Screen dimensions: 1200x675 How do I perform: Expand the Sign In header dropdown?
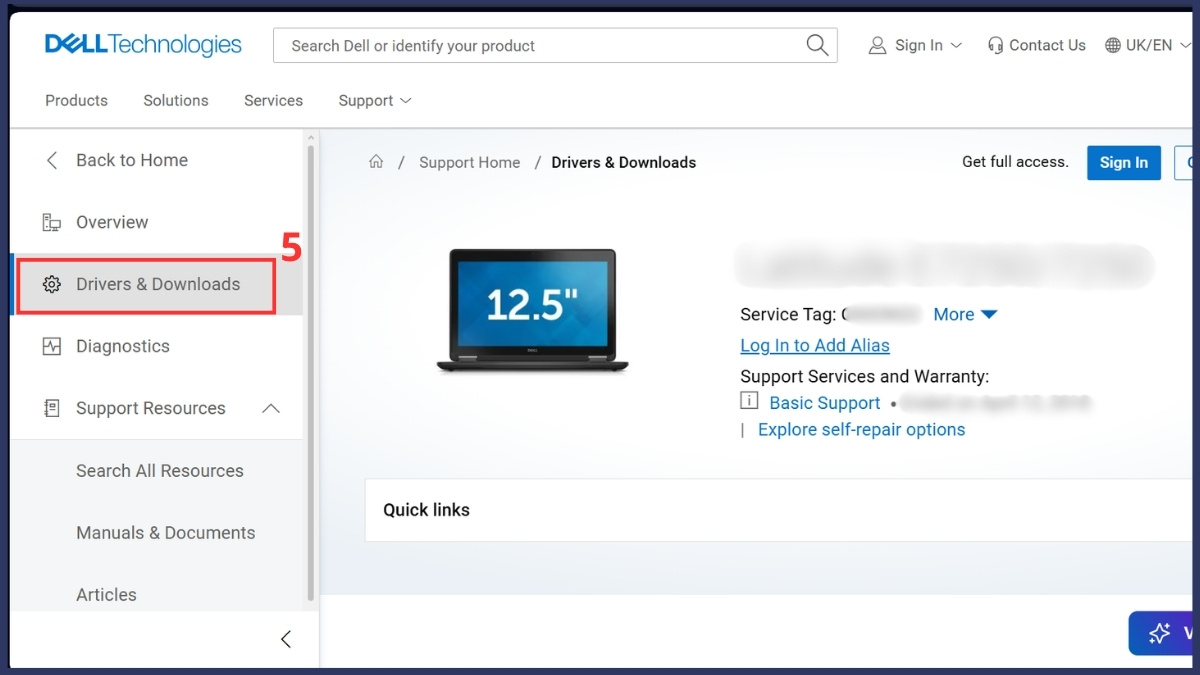point(915,45)
